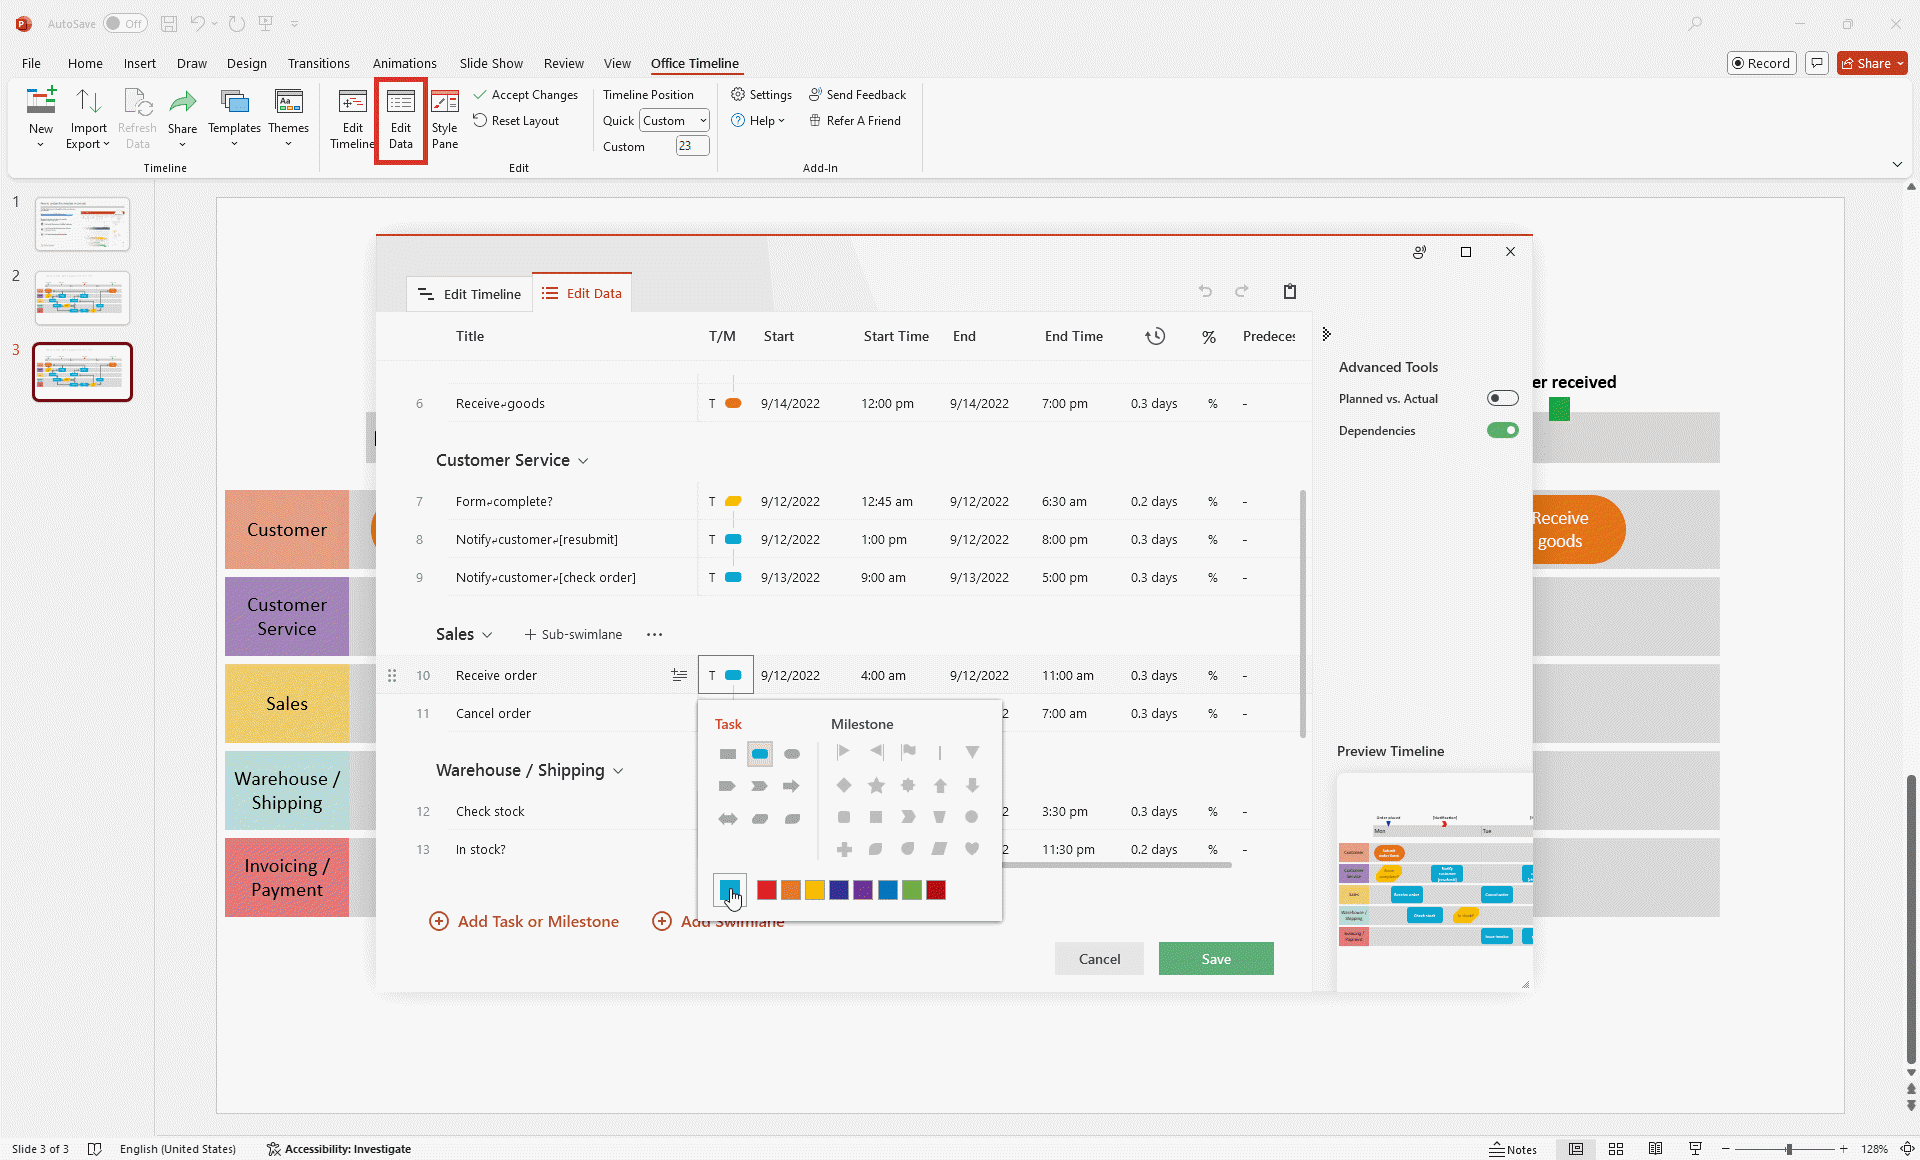Click the microphone icon in the dialog

[x=1419, y=252]
